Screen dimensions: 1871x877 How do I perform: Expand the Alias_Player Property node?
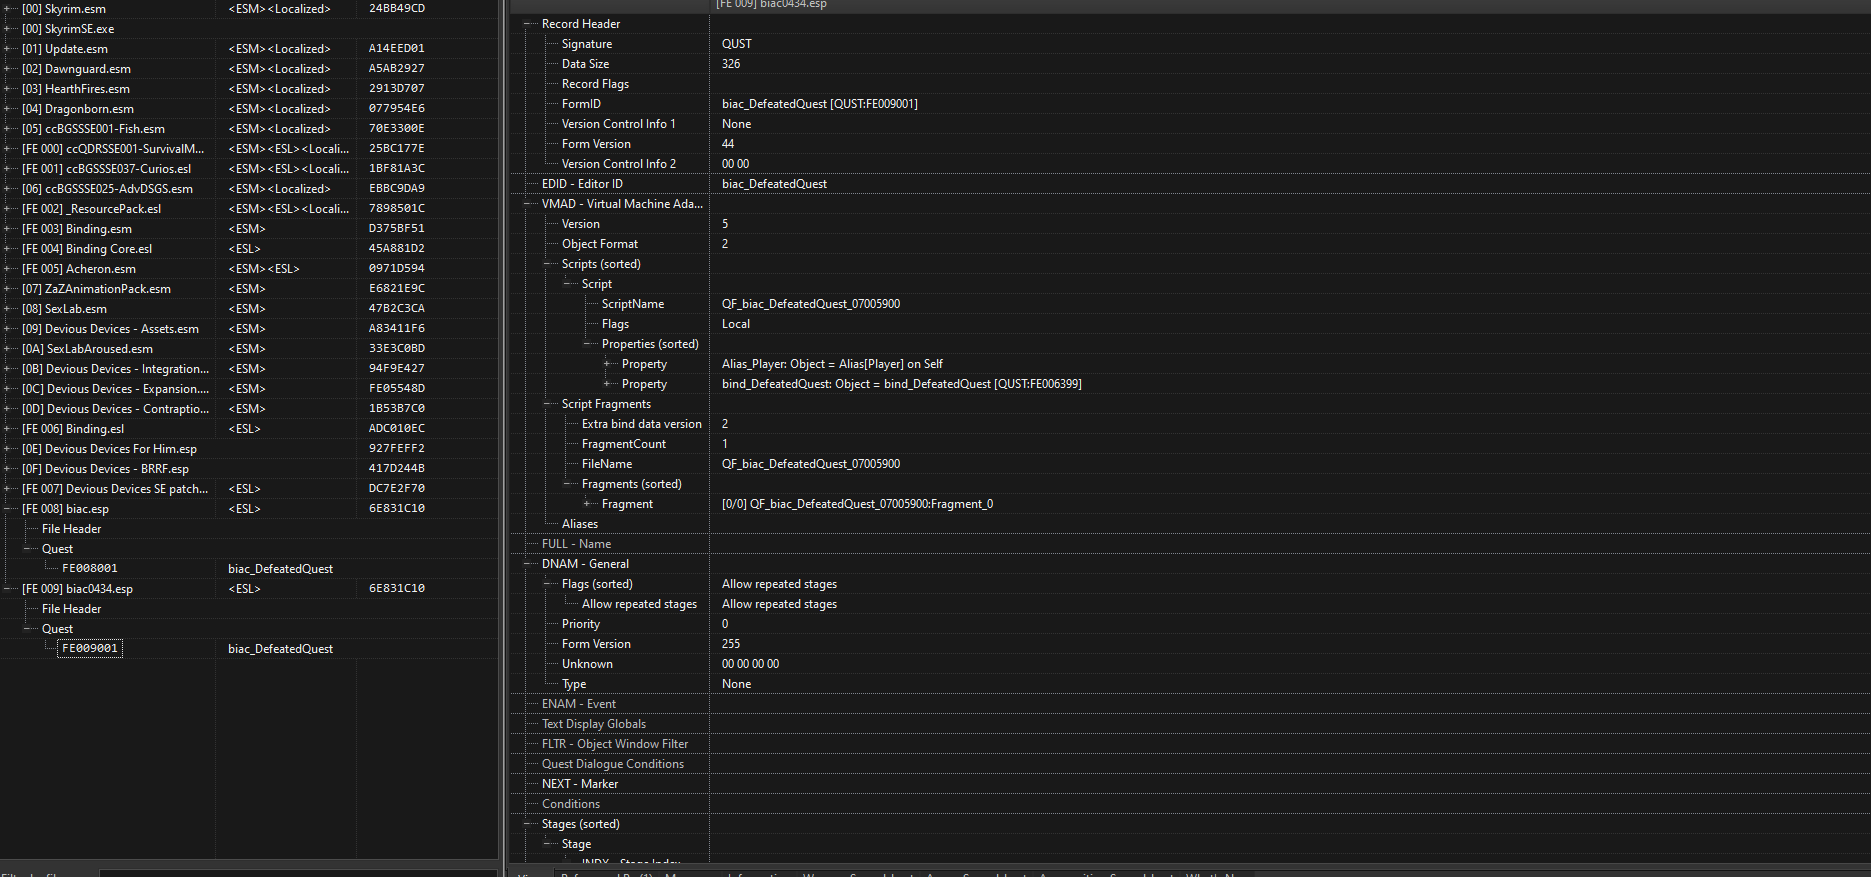(608, 364)
